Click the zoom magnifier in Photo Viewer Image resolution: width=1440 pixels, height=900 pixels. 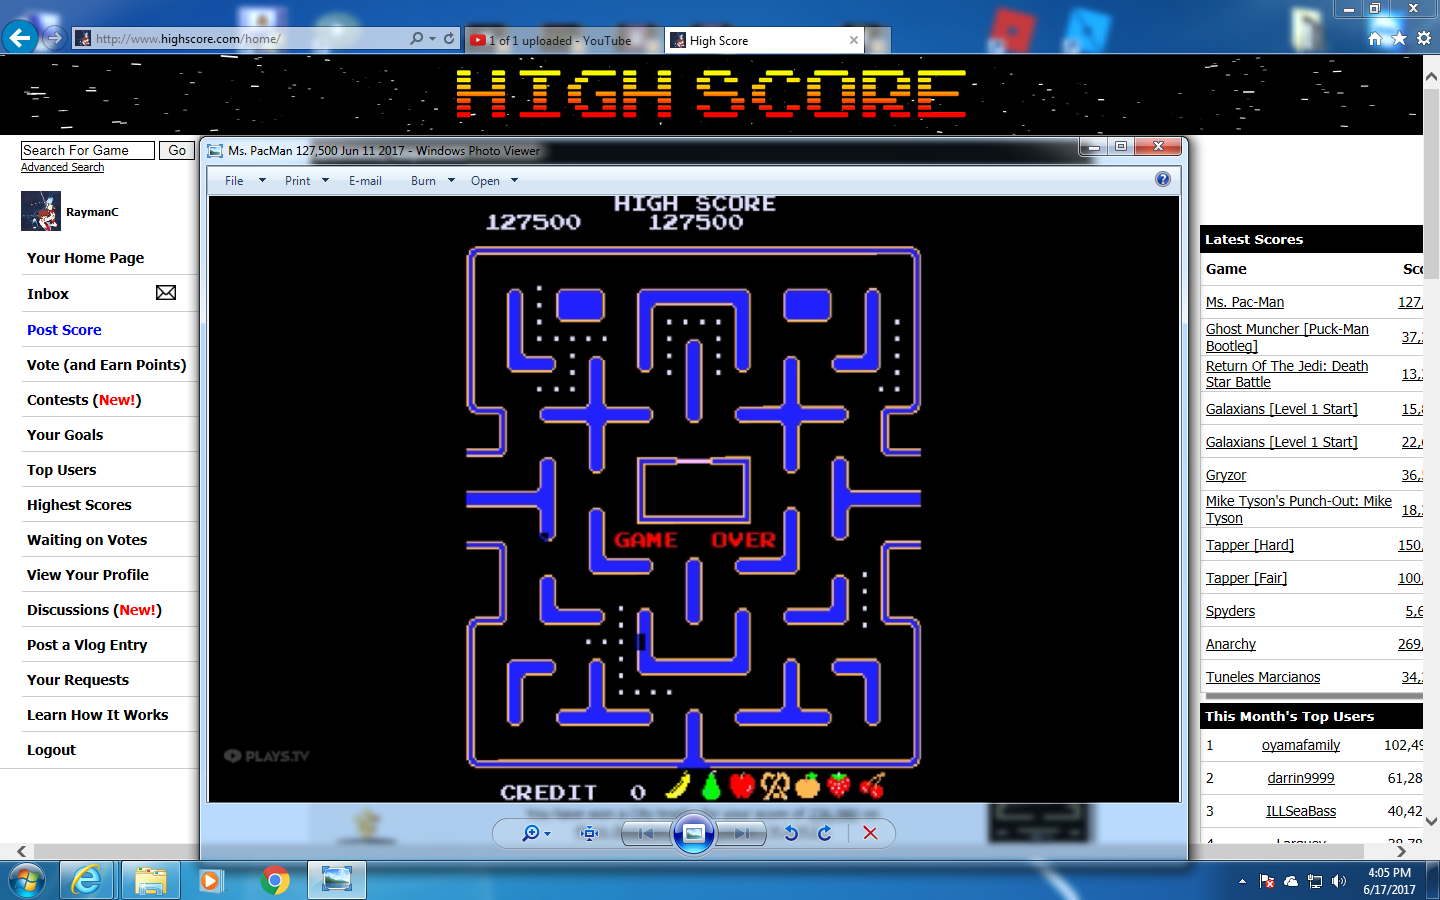coord(531,833)
